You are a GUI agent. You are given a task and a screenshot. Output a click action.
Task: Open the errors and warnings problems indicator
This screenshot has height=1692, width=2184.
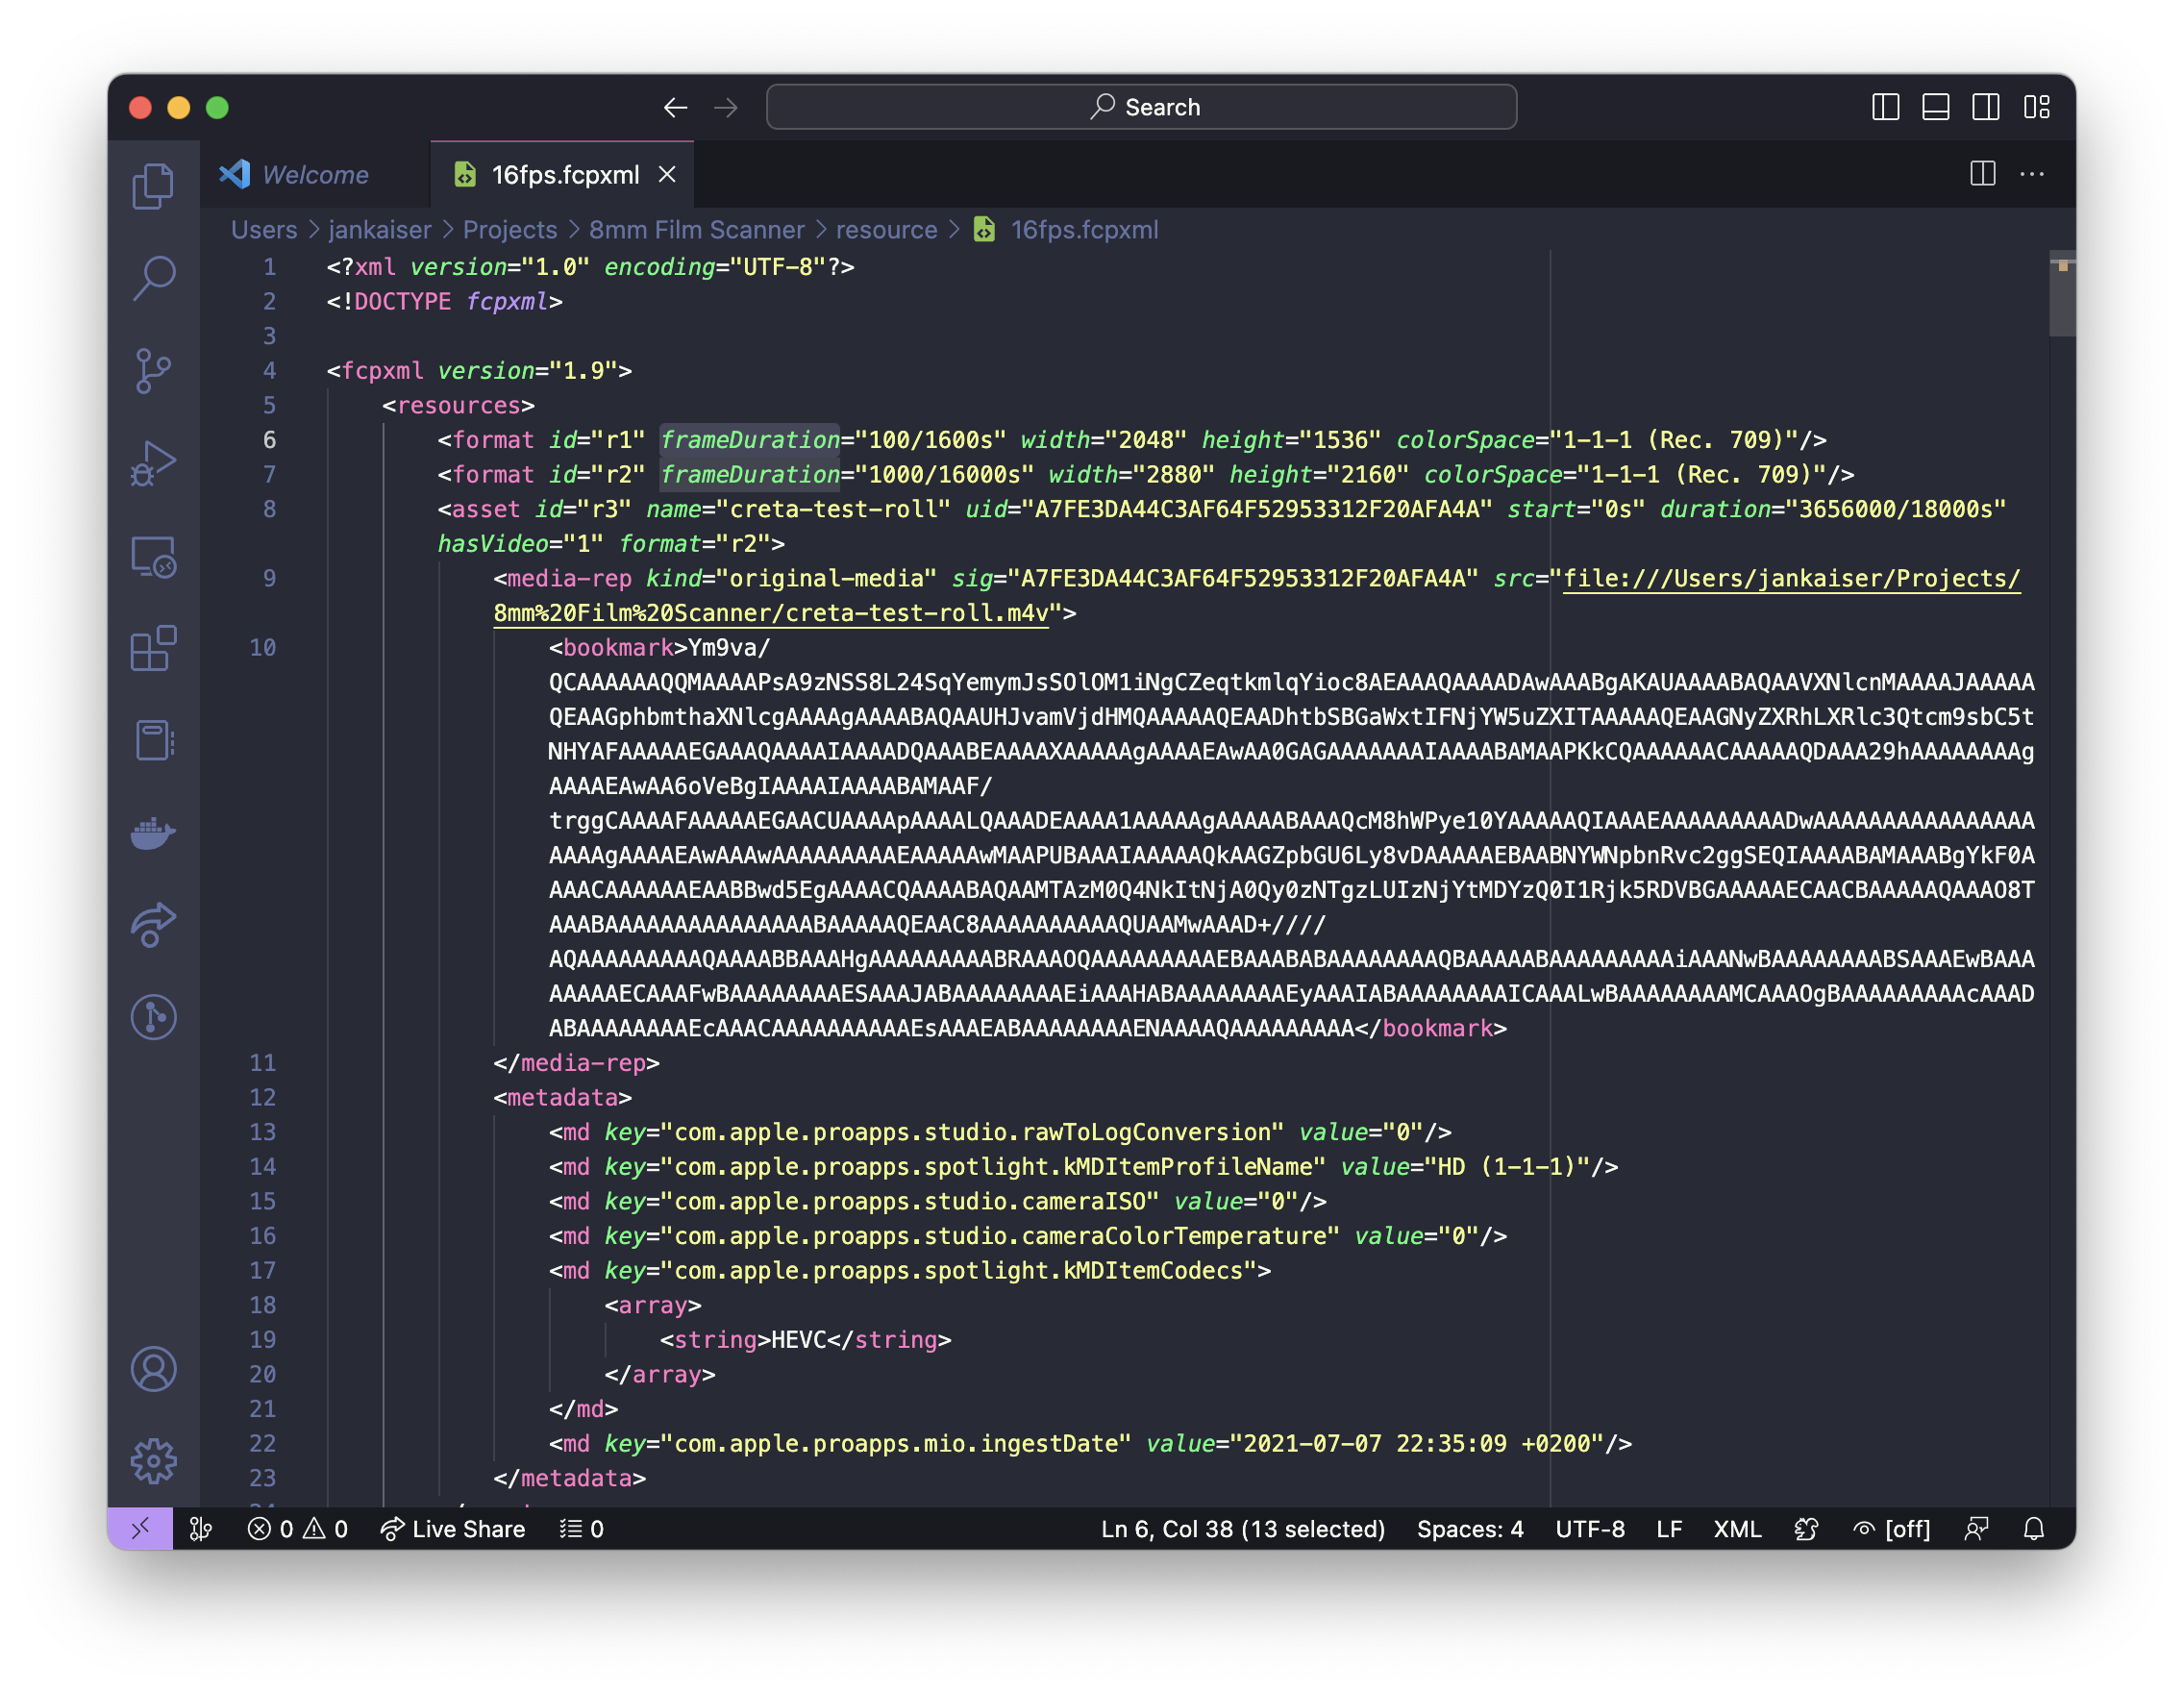pyautogui.click(x=298, y=1529)
